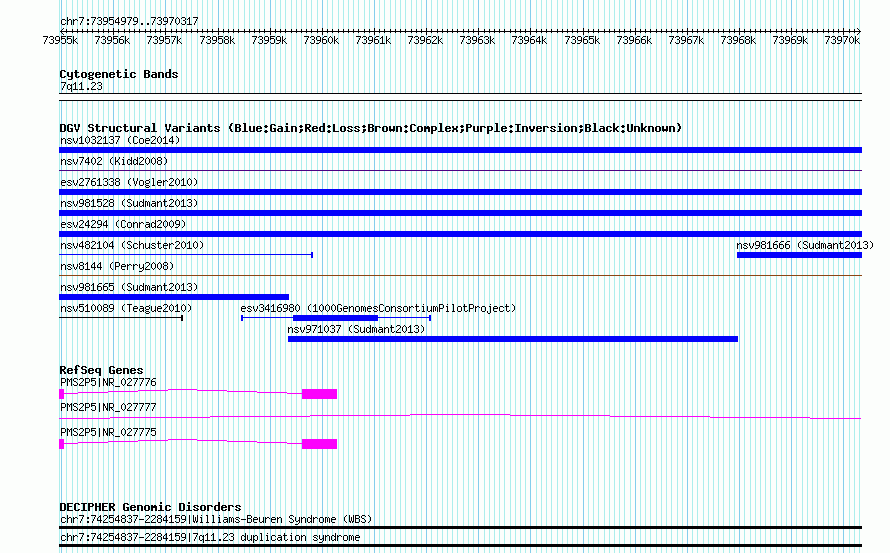The image size is (890, 553).
Task: Click the nsv1032137 (Coe2014) label
Action: coord(120,140)
